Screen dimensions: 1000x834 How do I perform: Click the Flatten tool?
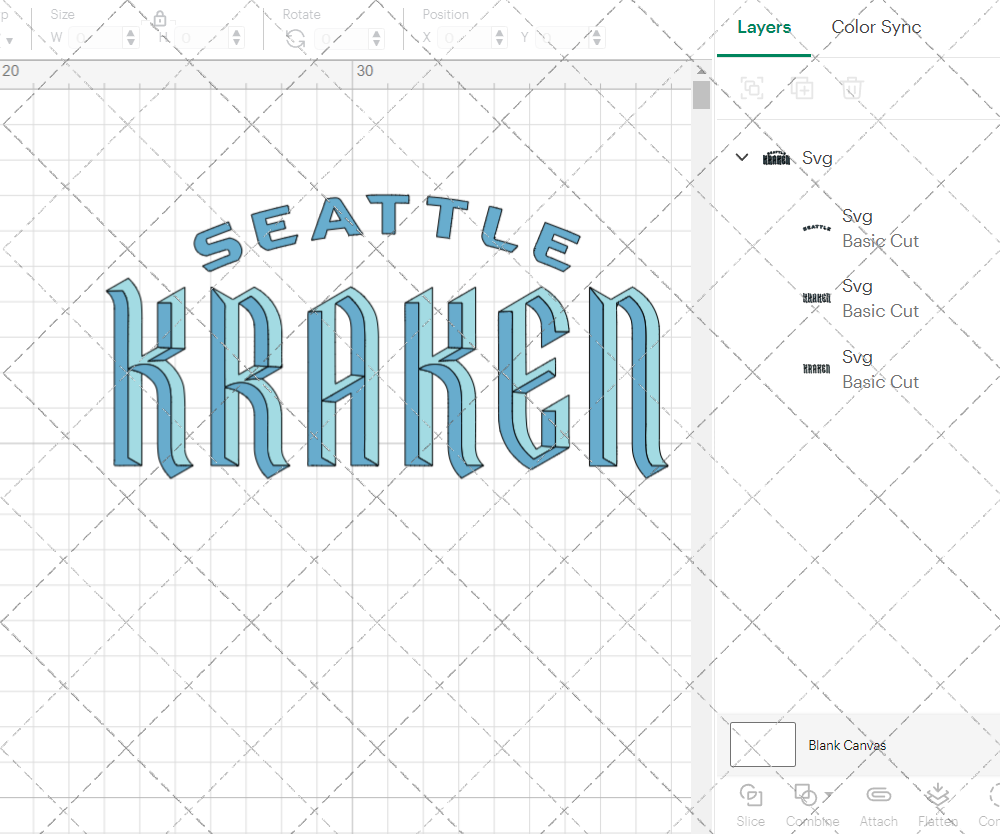point(938,806)
